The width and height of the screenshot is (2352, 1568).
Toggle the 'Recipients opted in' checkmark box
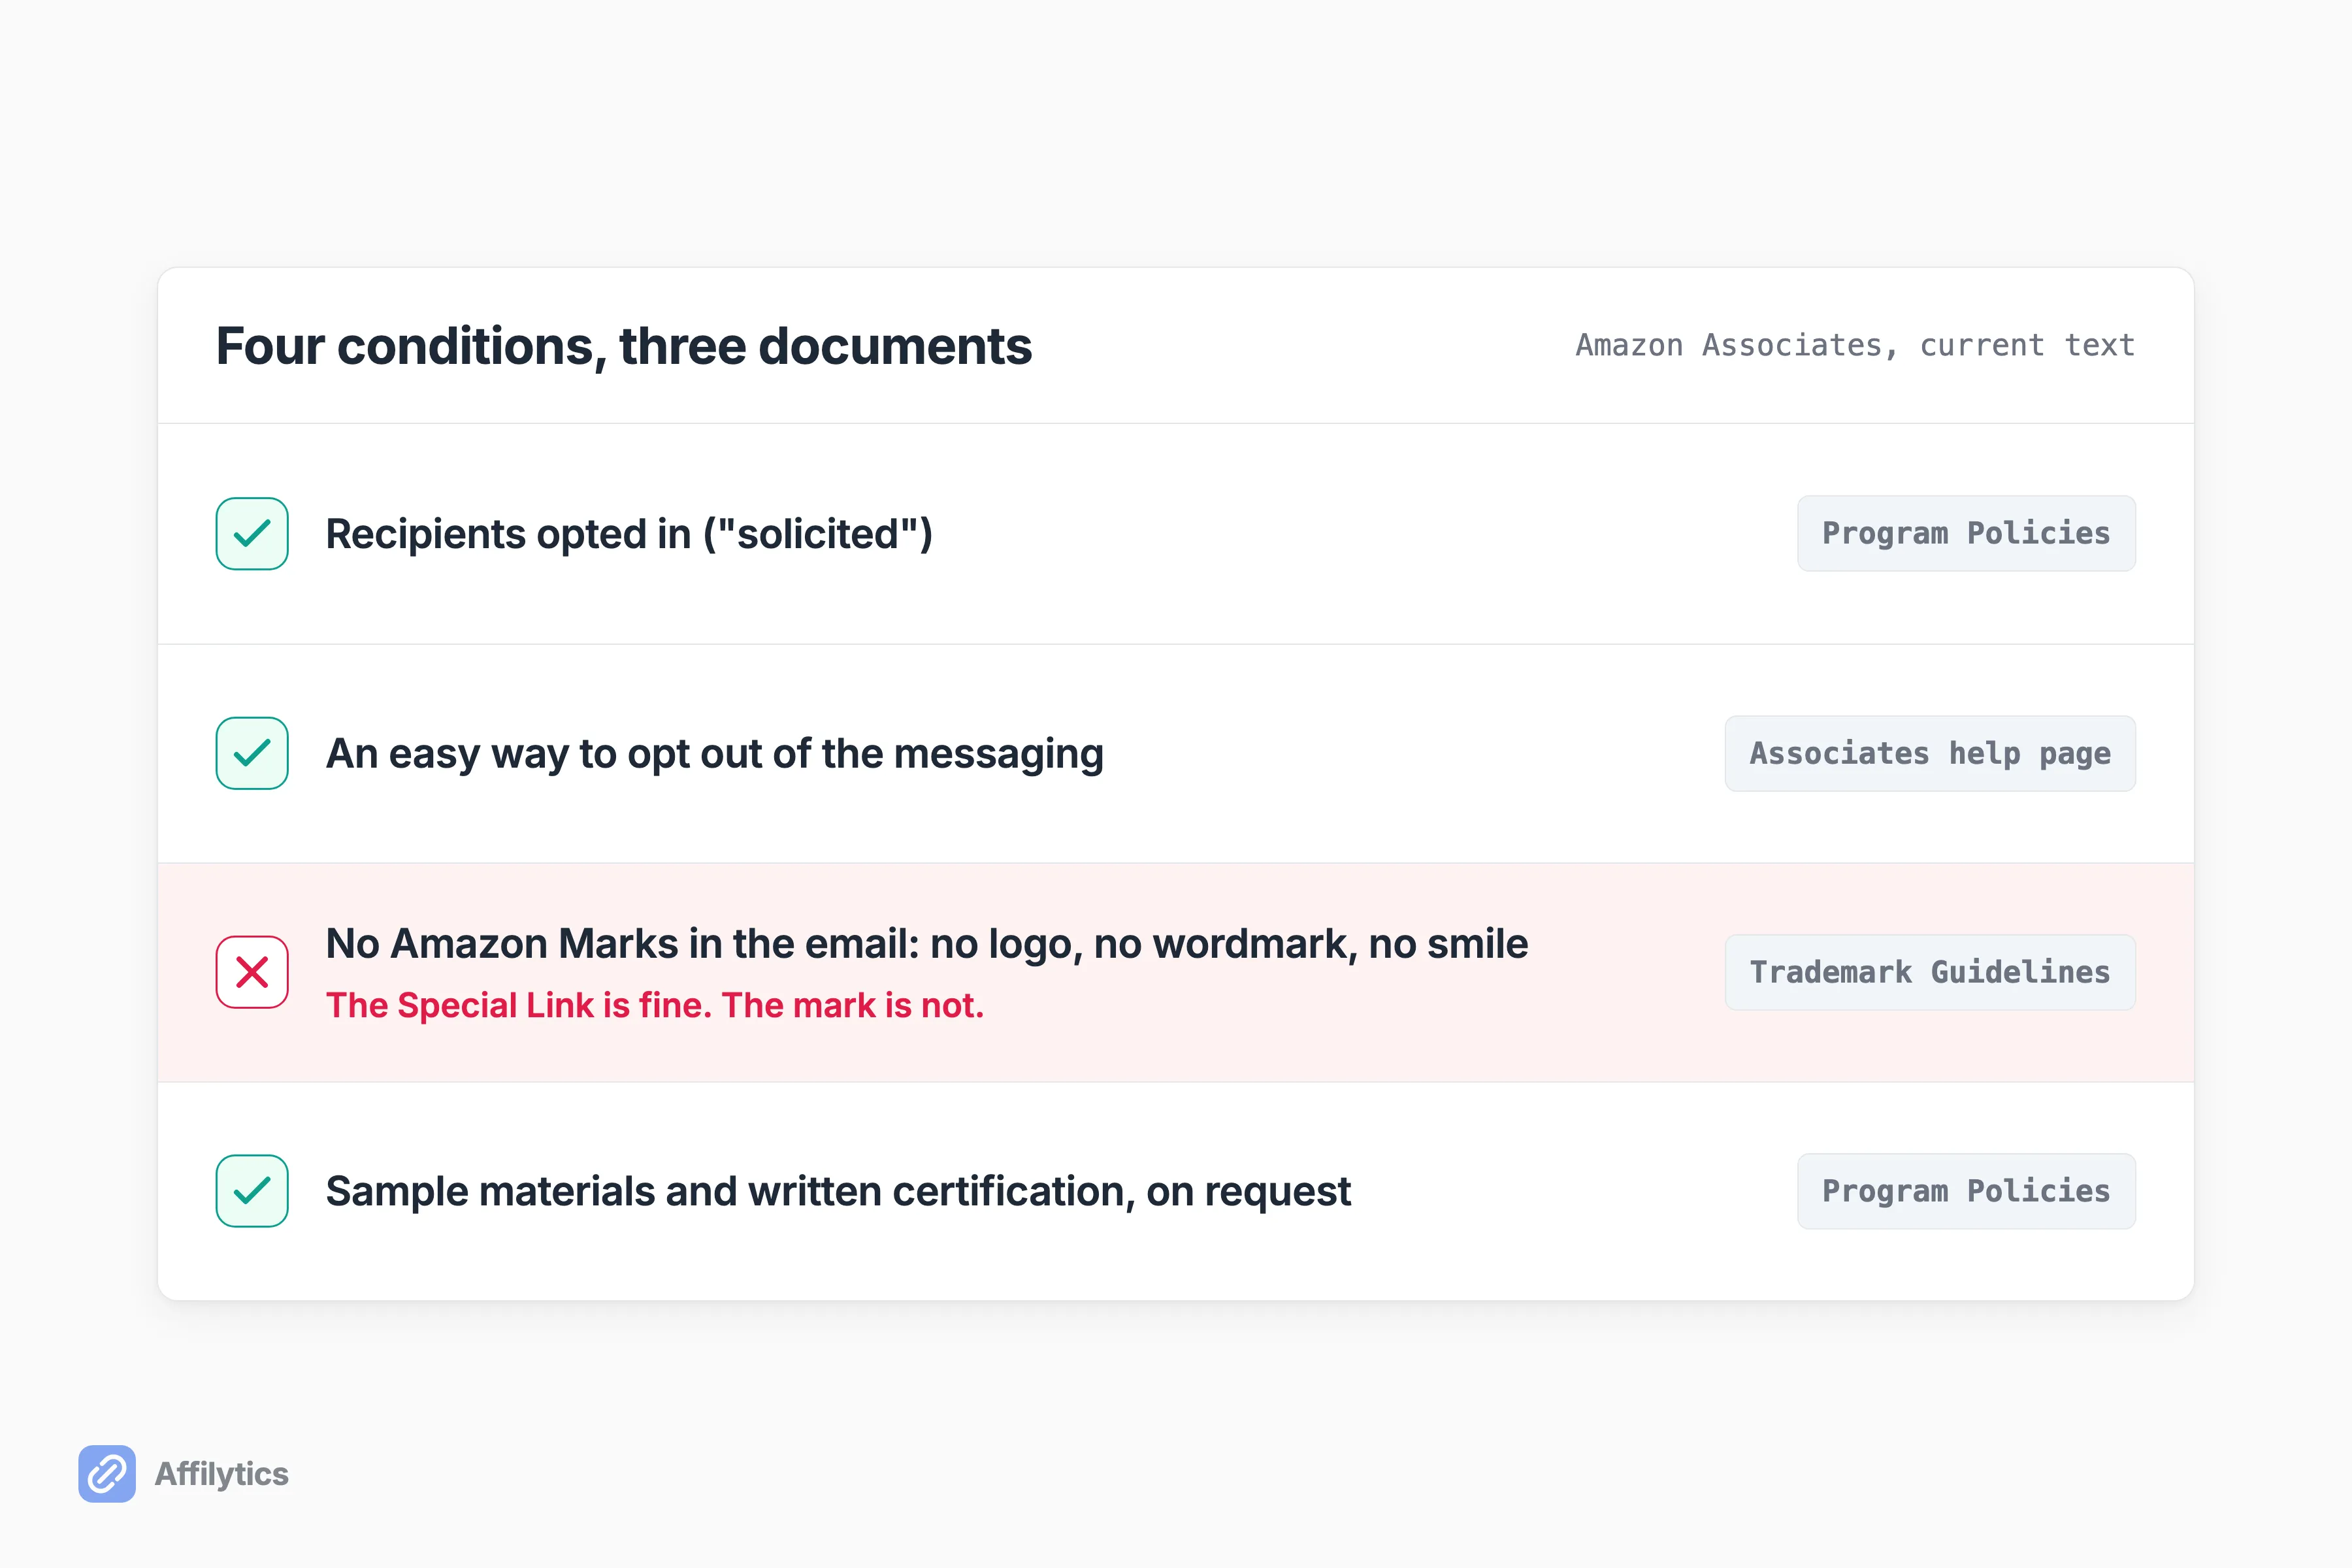pos(252,533)
